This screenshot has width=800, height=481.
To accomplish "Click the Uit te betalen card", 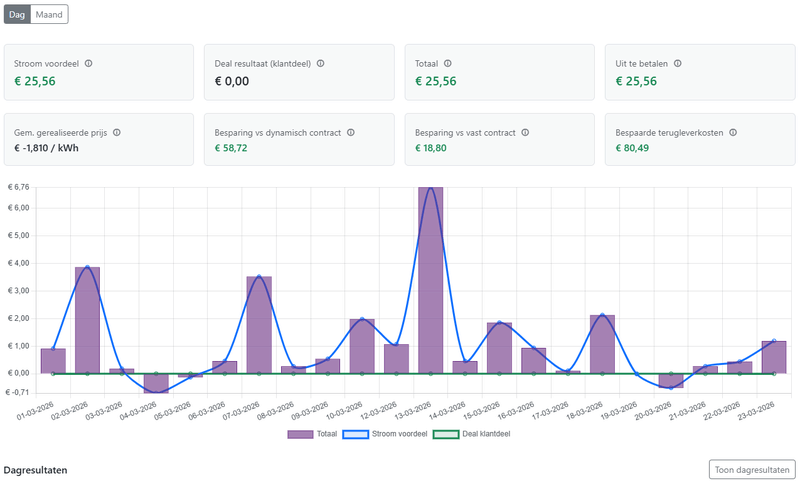I will point(699,72).
